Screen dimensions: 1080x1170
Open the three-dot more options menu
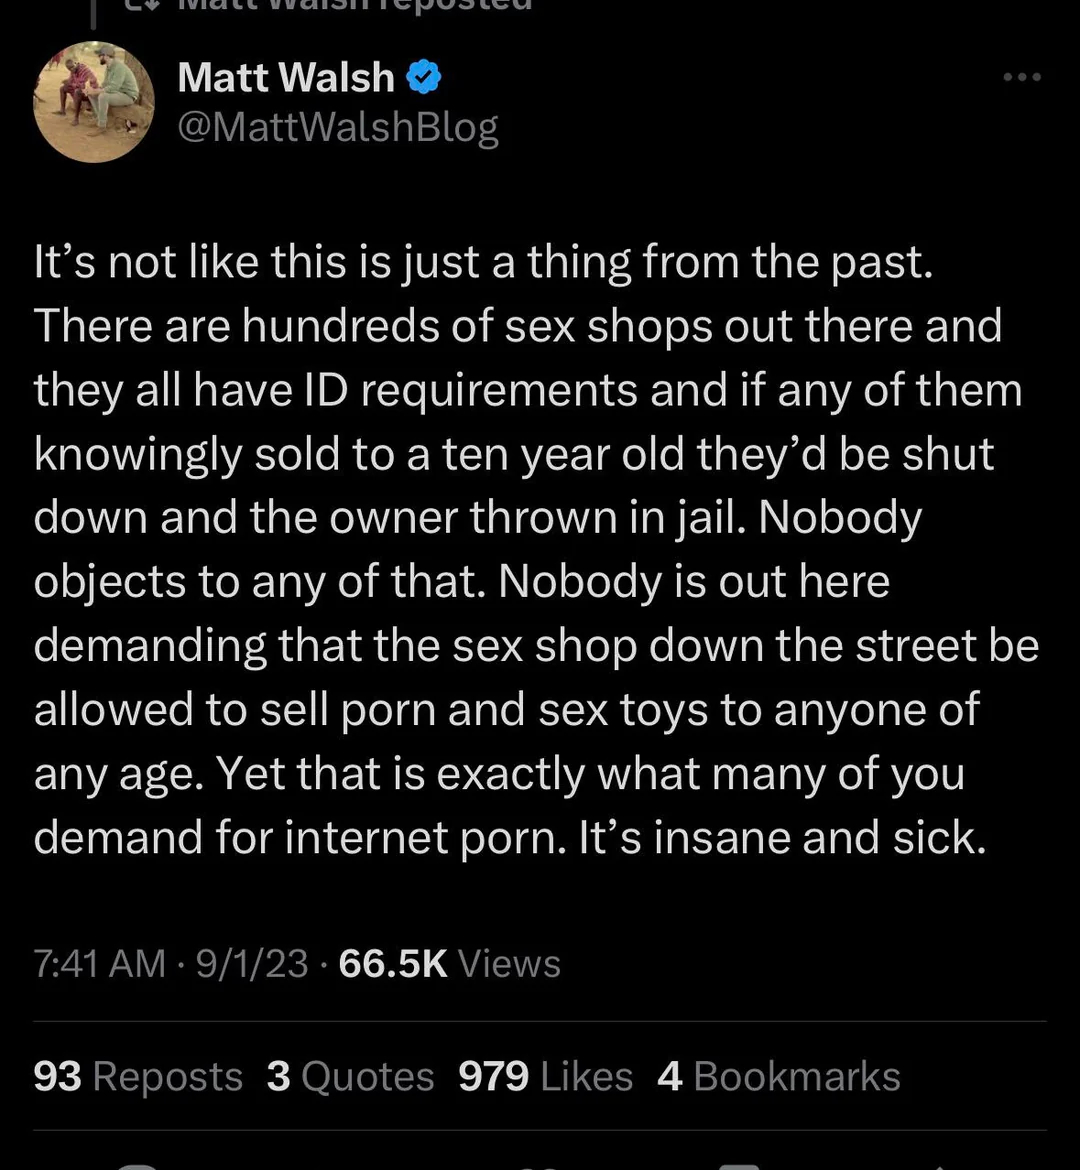point(1022,77)
